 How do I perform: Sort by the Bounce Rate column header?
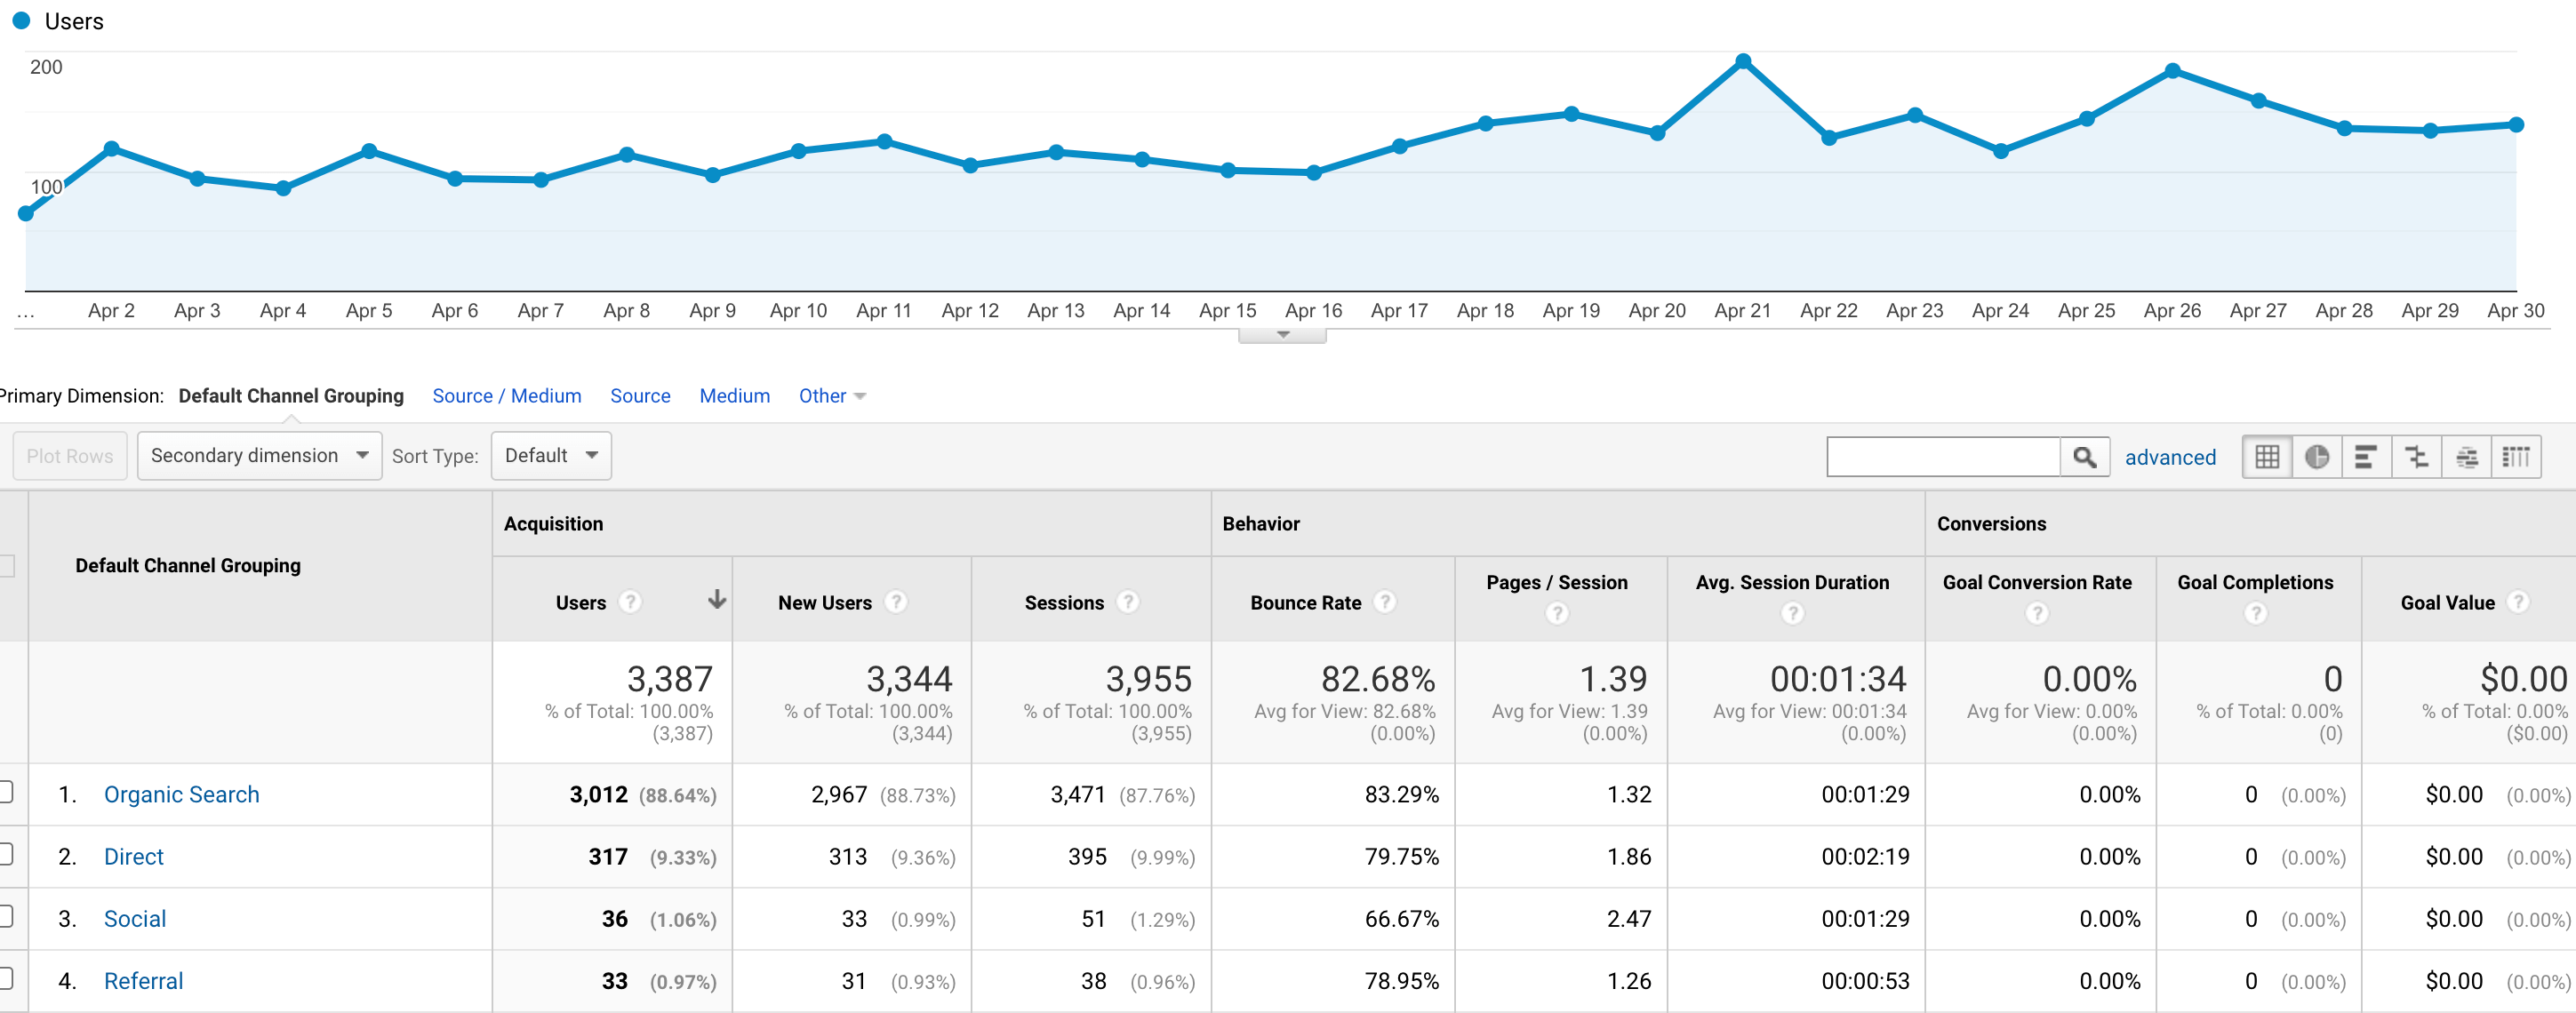coord(1305,603)
